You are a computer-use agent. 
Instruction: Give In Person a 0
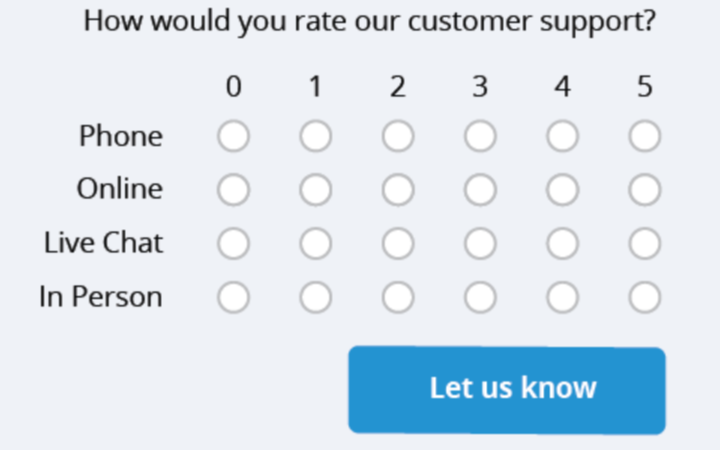[x=233, y=296]
